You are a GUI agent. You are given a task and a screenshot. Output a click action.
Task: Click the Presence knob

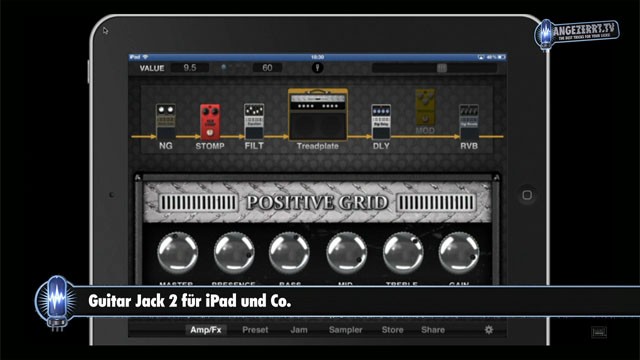point(234,253)
